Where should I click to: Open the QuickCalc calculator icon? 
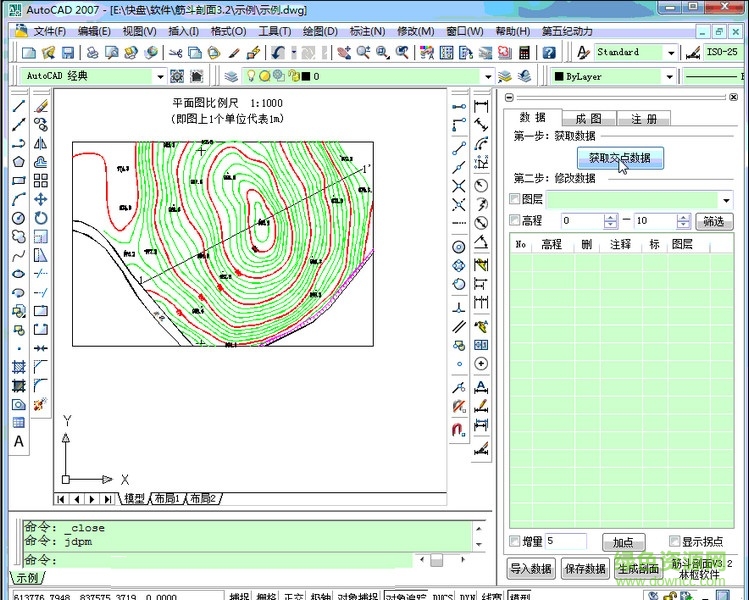[x=522, y=53]
